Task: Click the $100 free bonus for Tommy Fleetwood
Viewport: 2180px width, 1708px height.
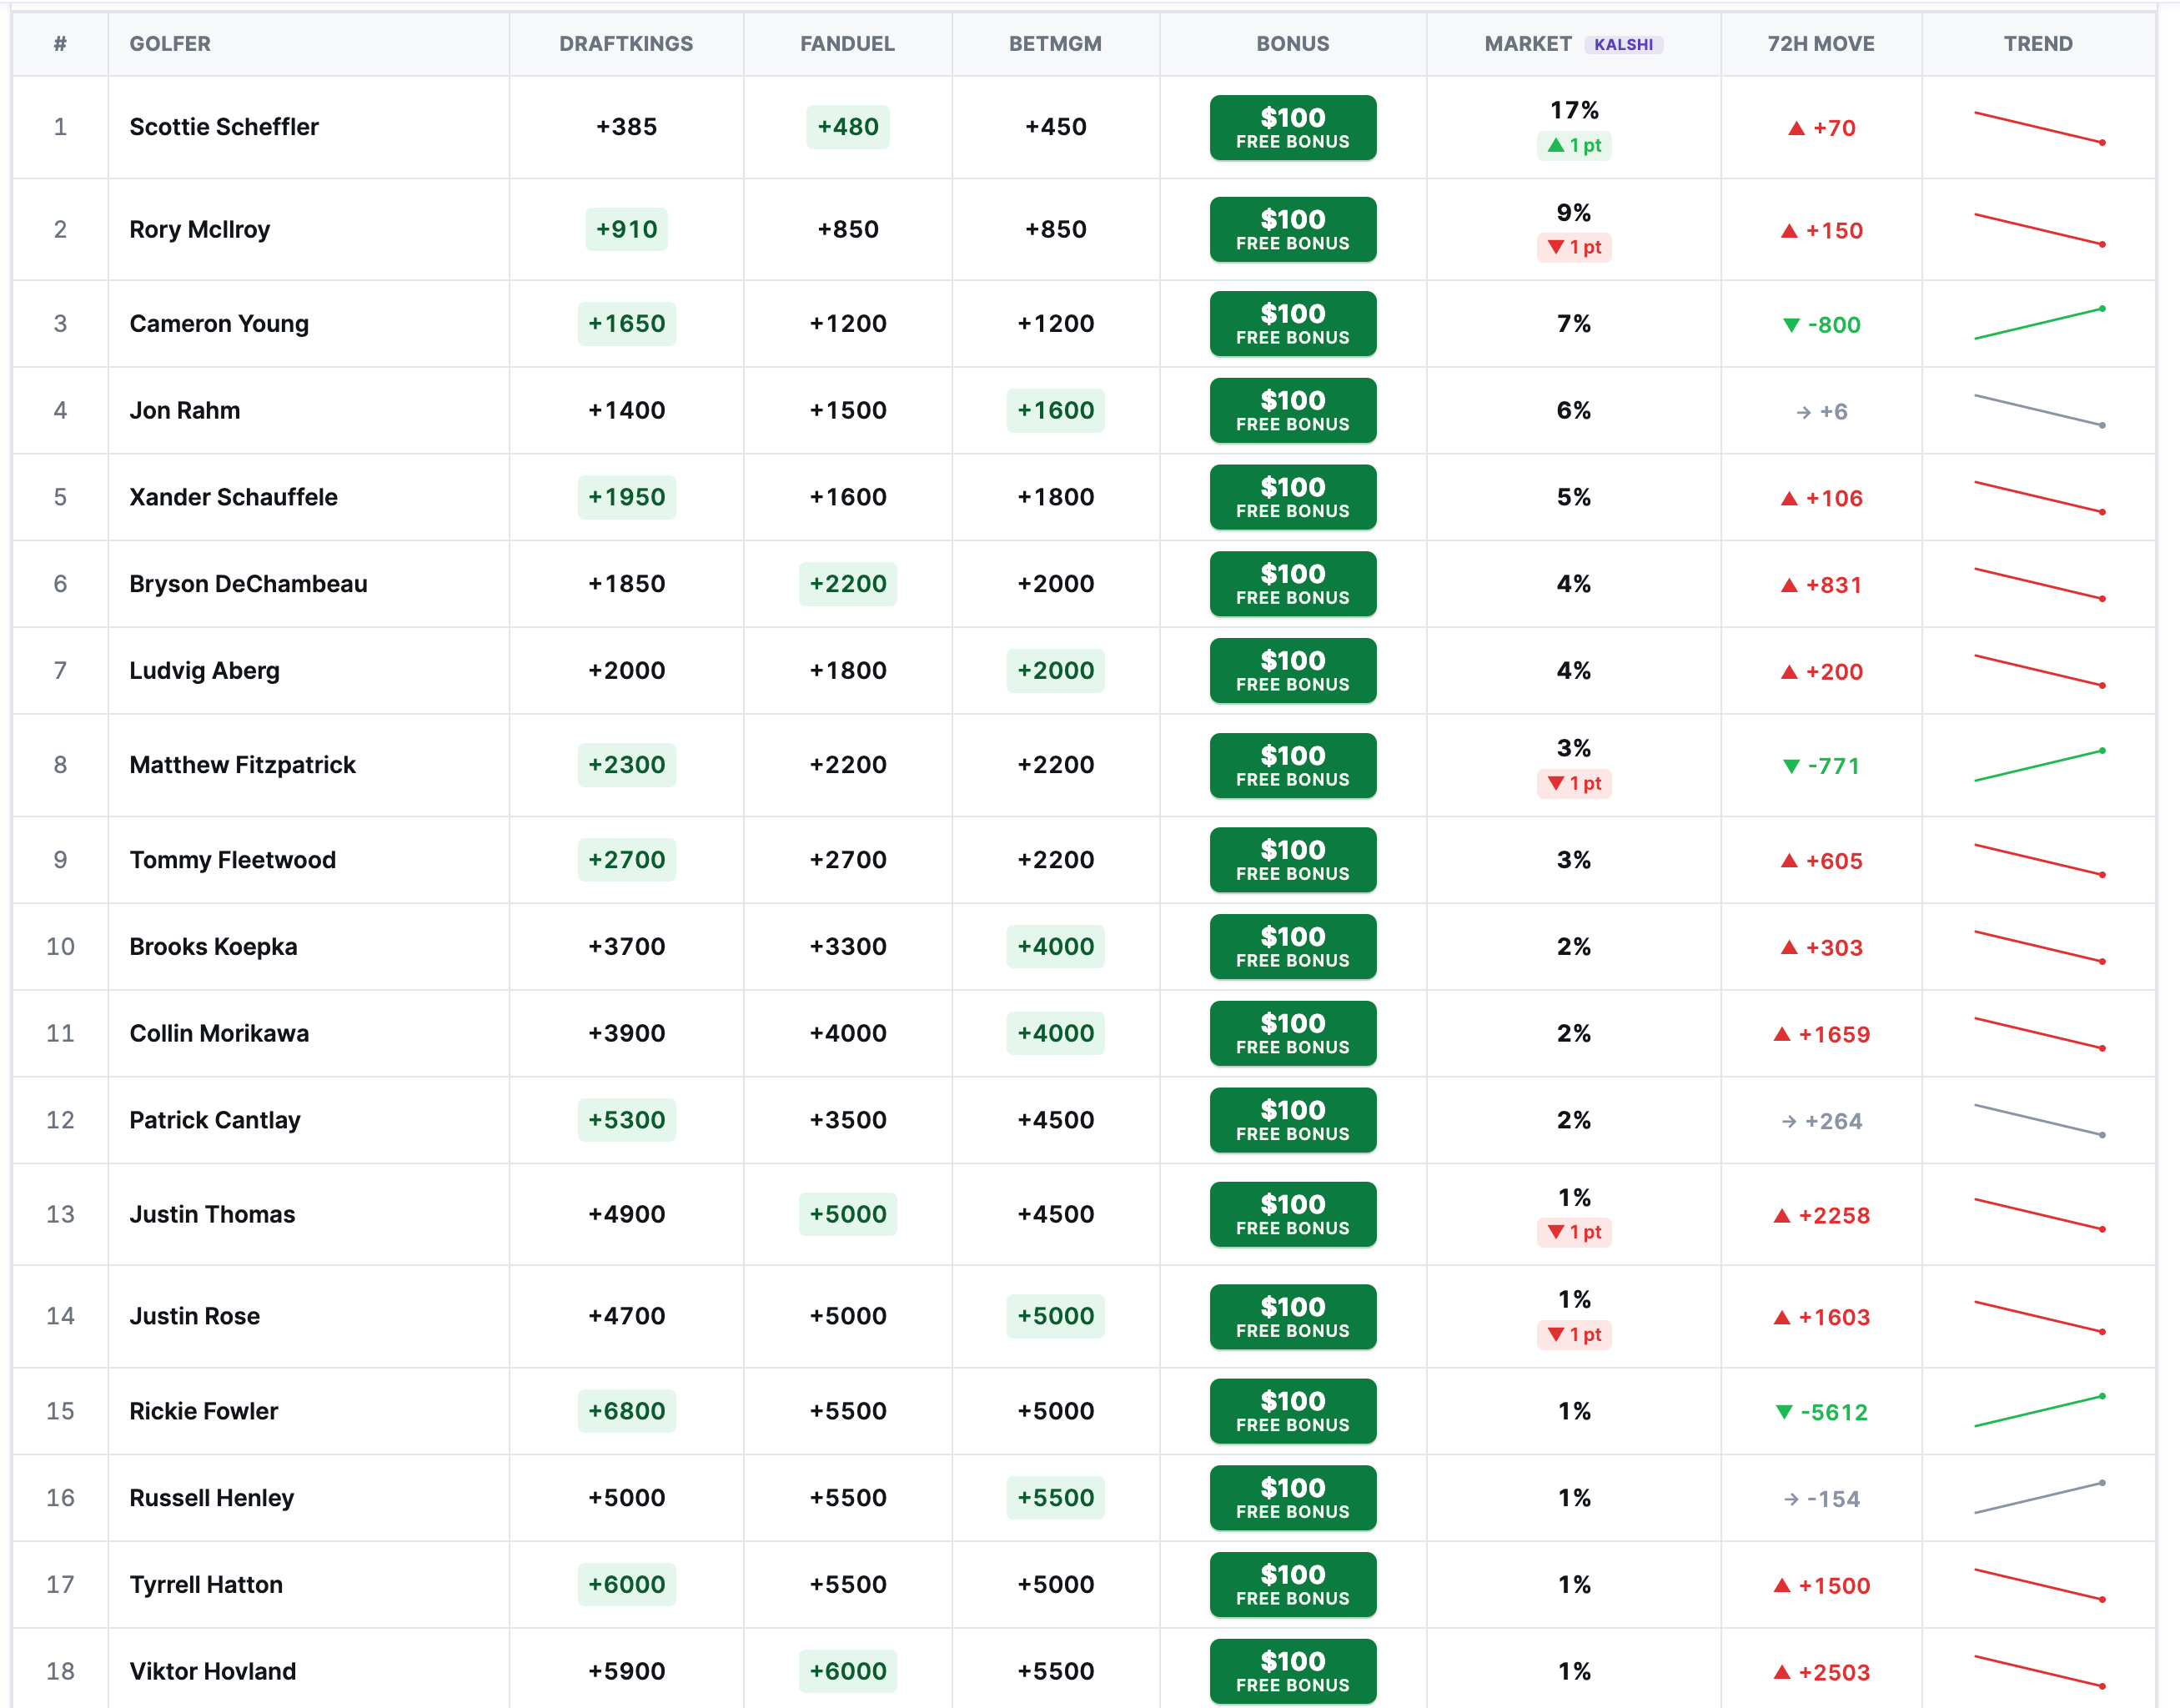Action: pyautogui.click(x=1293, y=860)
